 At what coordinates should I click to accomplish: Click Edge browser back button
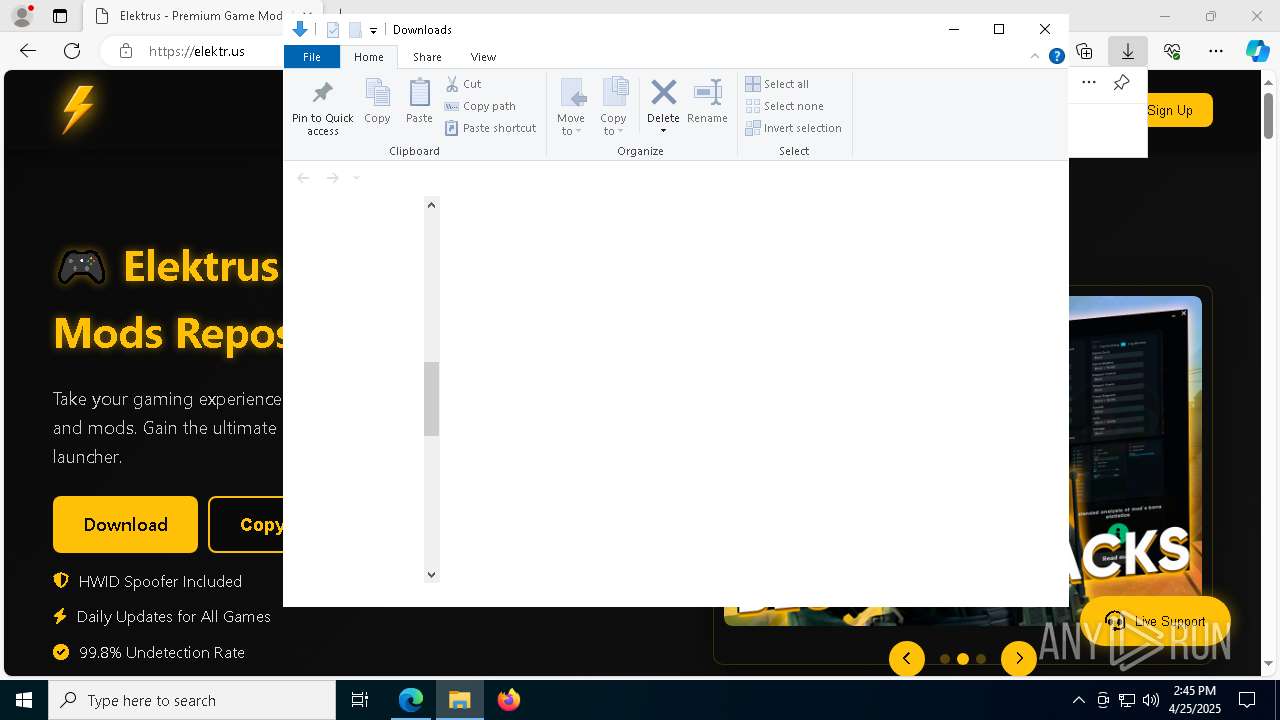(28, 51)
